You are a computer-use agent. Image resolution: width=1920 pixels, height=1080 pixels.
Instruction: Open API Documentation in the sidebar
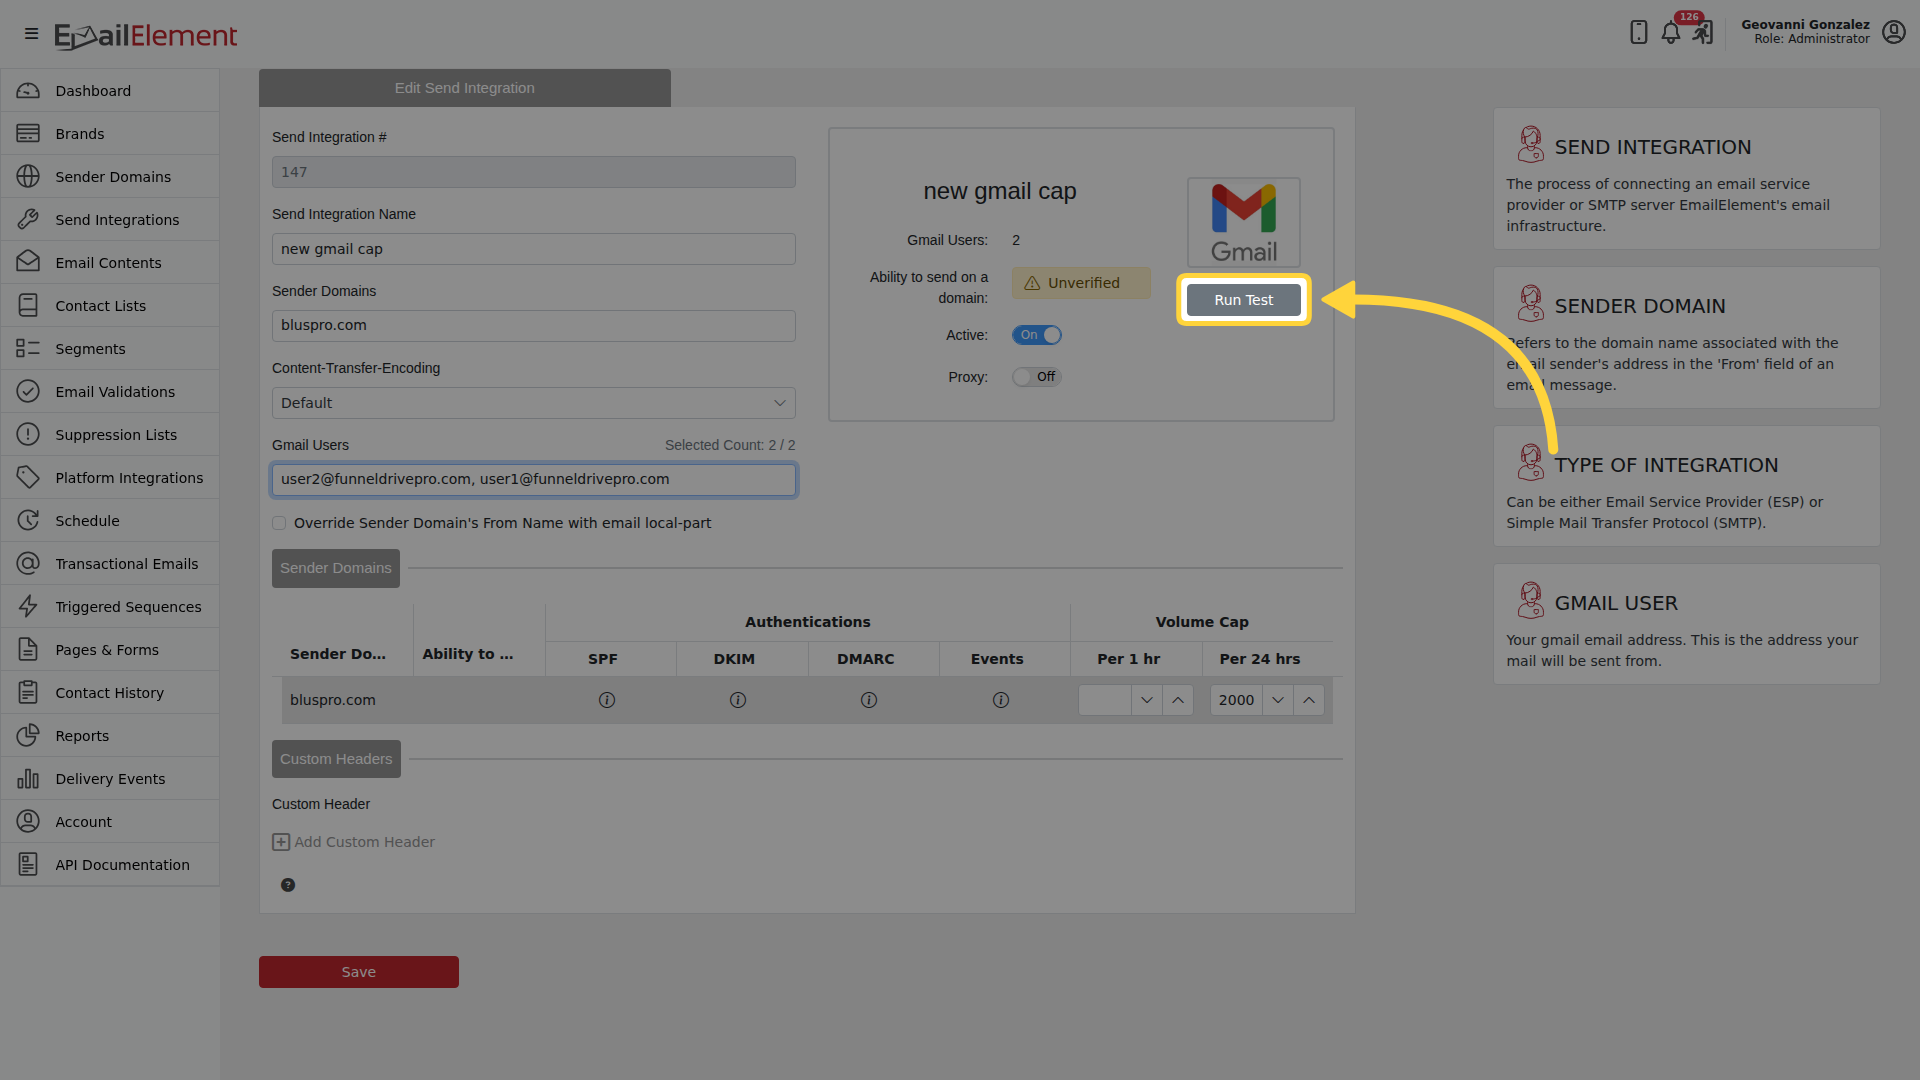(110, 865)
